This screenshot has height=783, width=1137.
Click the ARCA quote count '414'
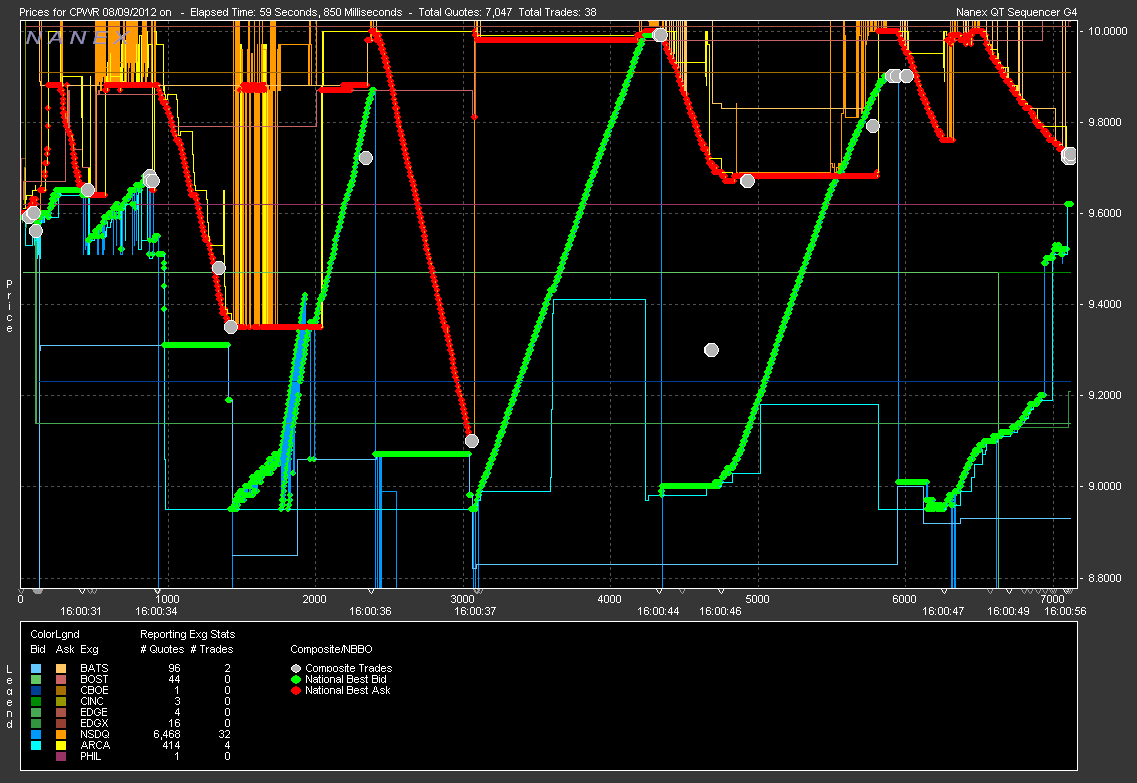[x=171, y=745]
